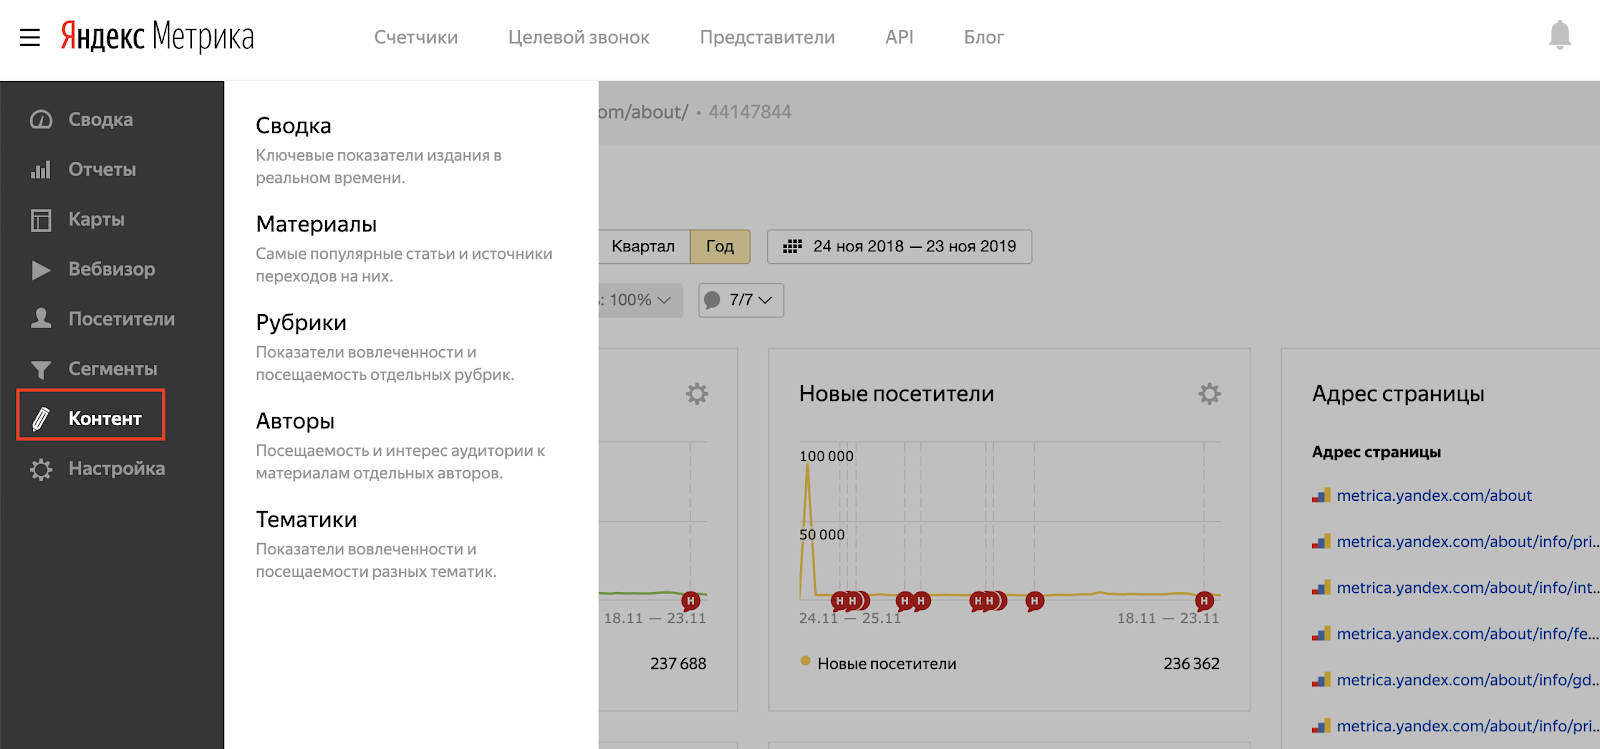Click the Адрес страницы column header
Viewport: 1600px width, 749px height.
pos(1376,452)
